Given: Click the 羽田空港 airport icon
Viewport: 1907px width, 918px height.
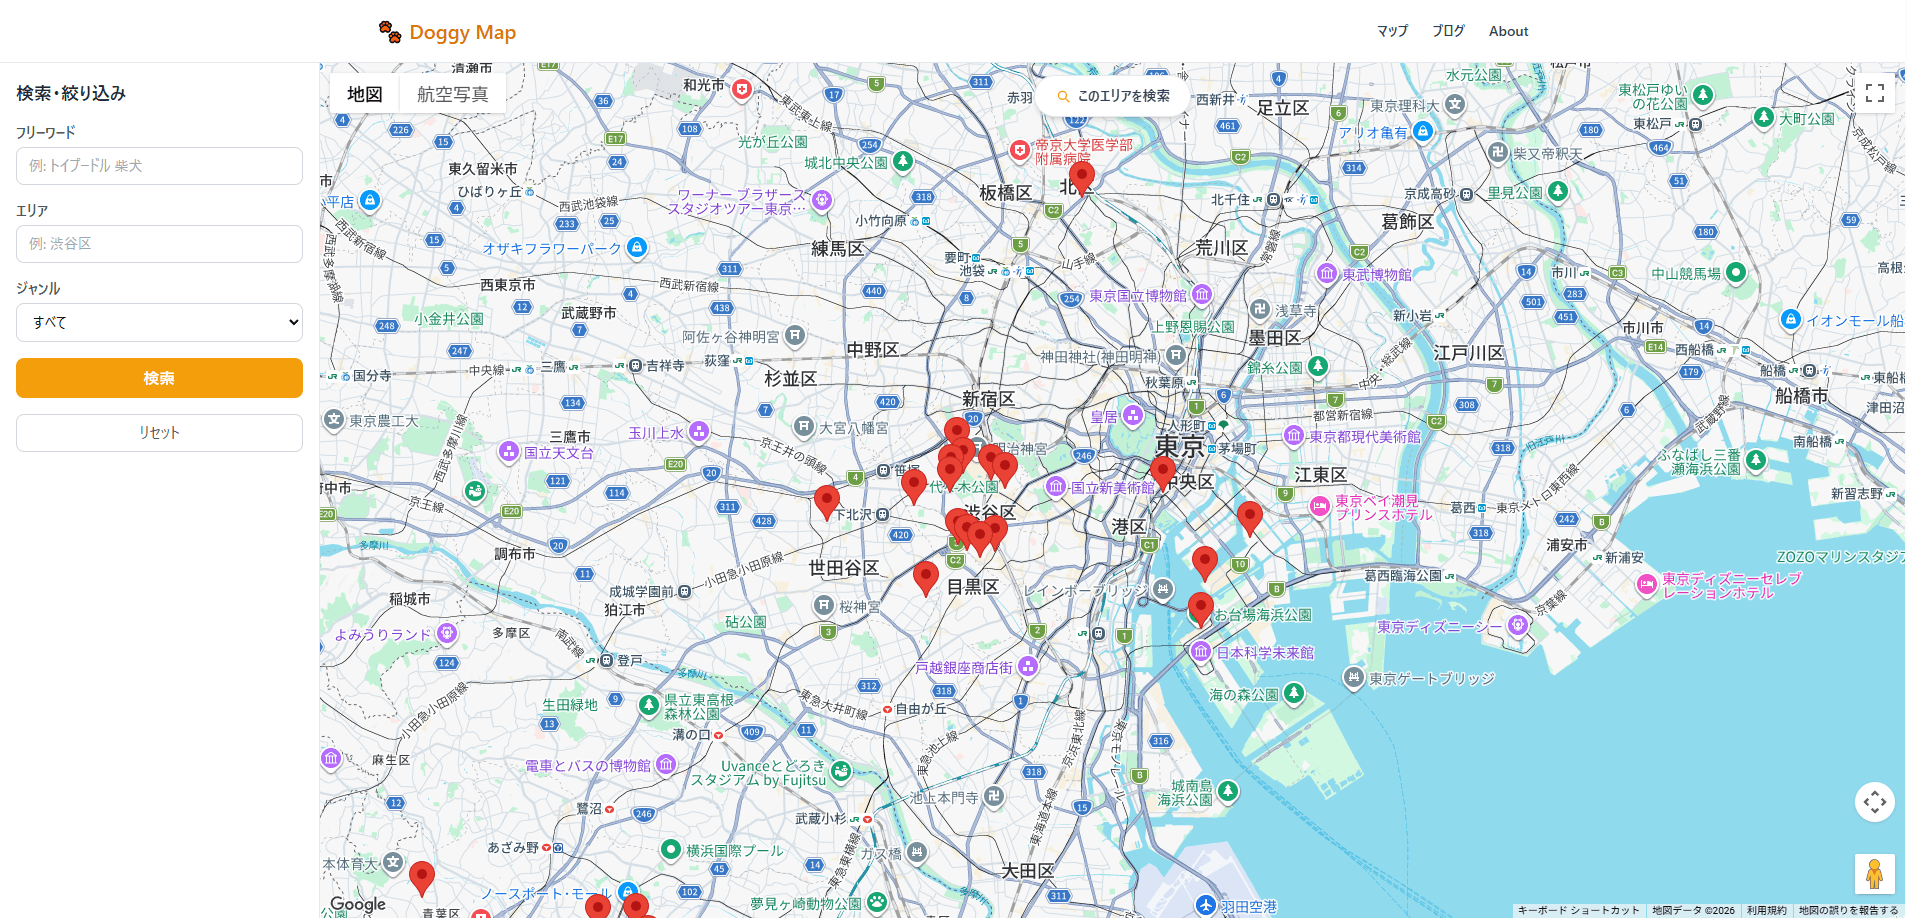Looking at the screenshot, I should [x=1206, y=905].
